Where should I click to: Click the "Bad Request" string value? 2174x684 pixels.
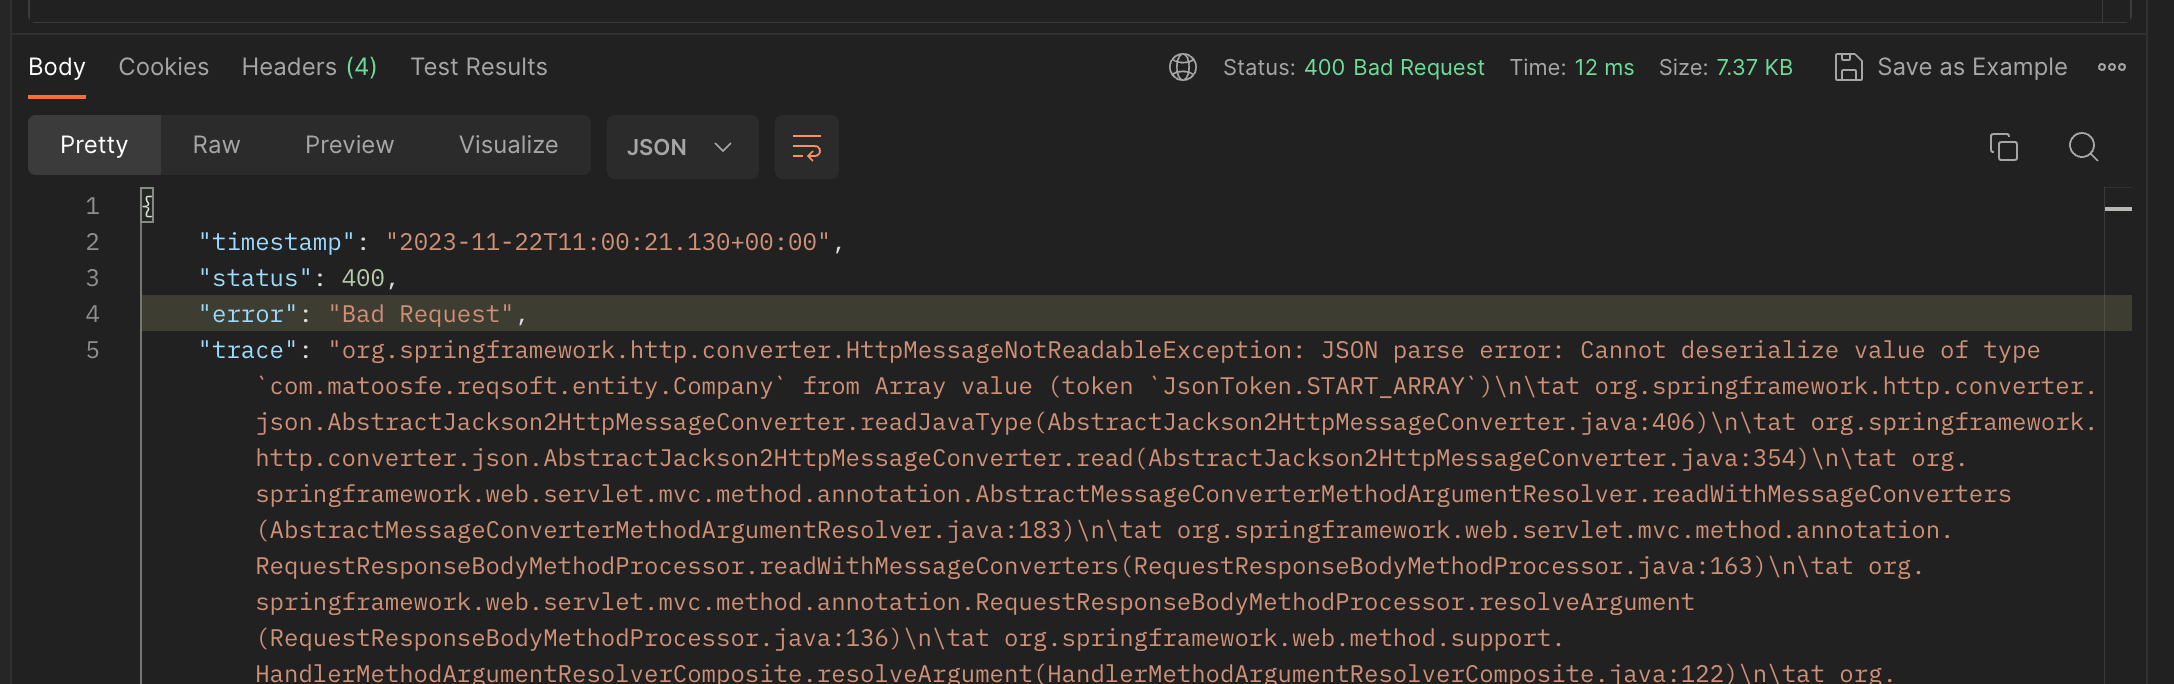[421, 314]
